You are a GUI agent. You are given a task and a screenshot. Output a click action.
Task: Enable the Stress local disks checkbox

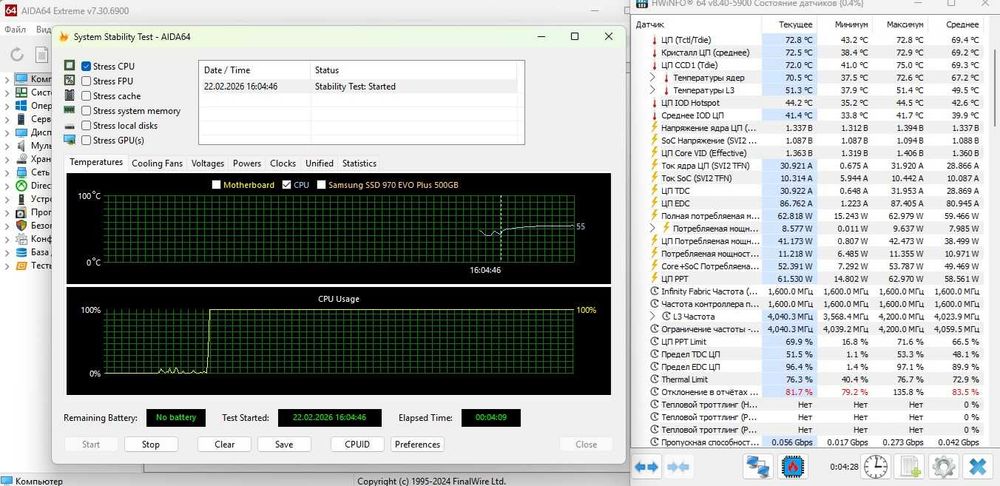tap(86, 125)
